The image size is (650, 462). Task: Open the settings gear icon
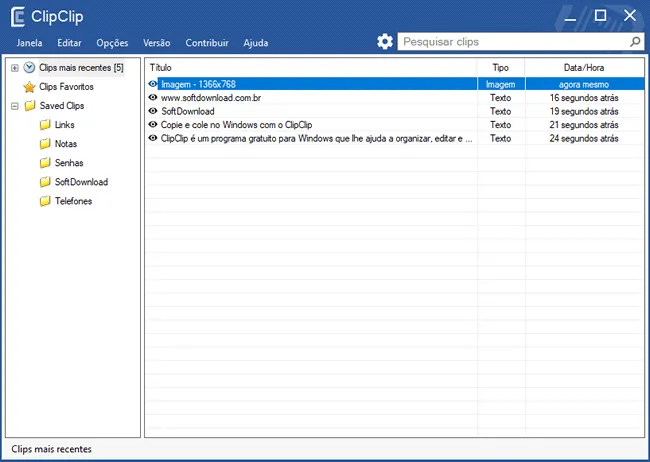(385, 41)
